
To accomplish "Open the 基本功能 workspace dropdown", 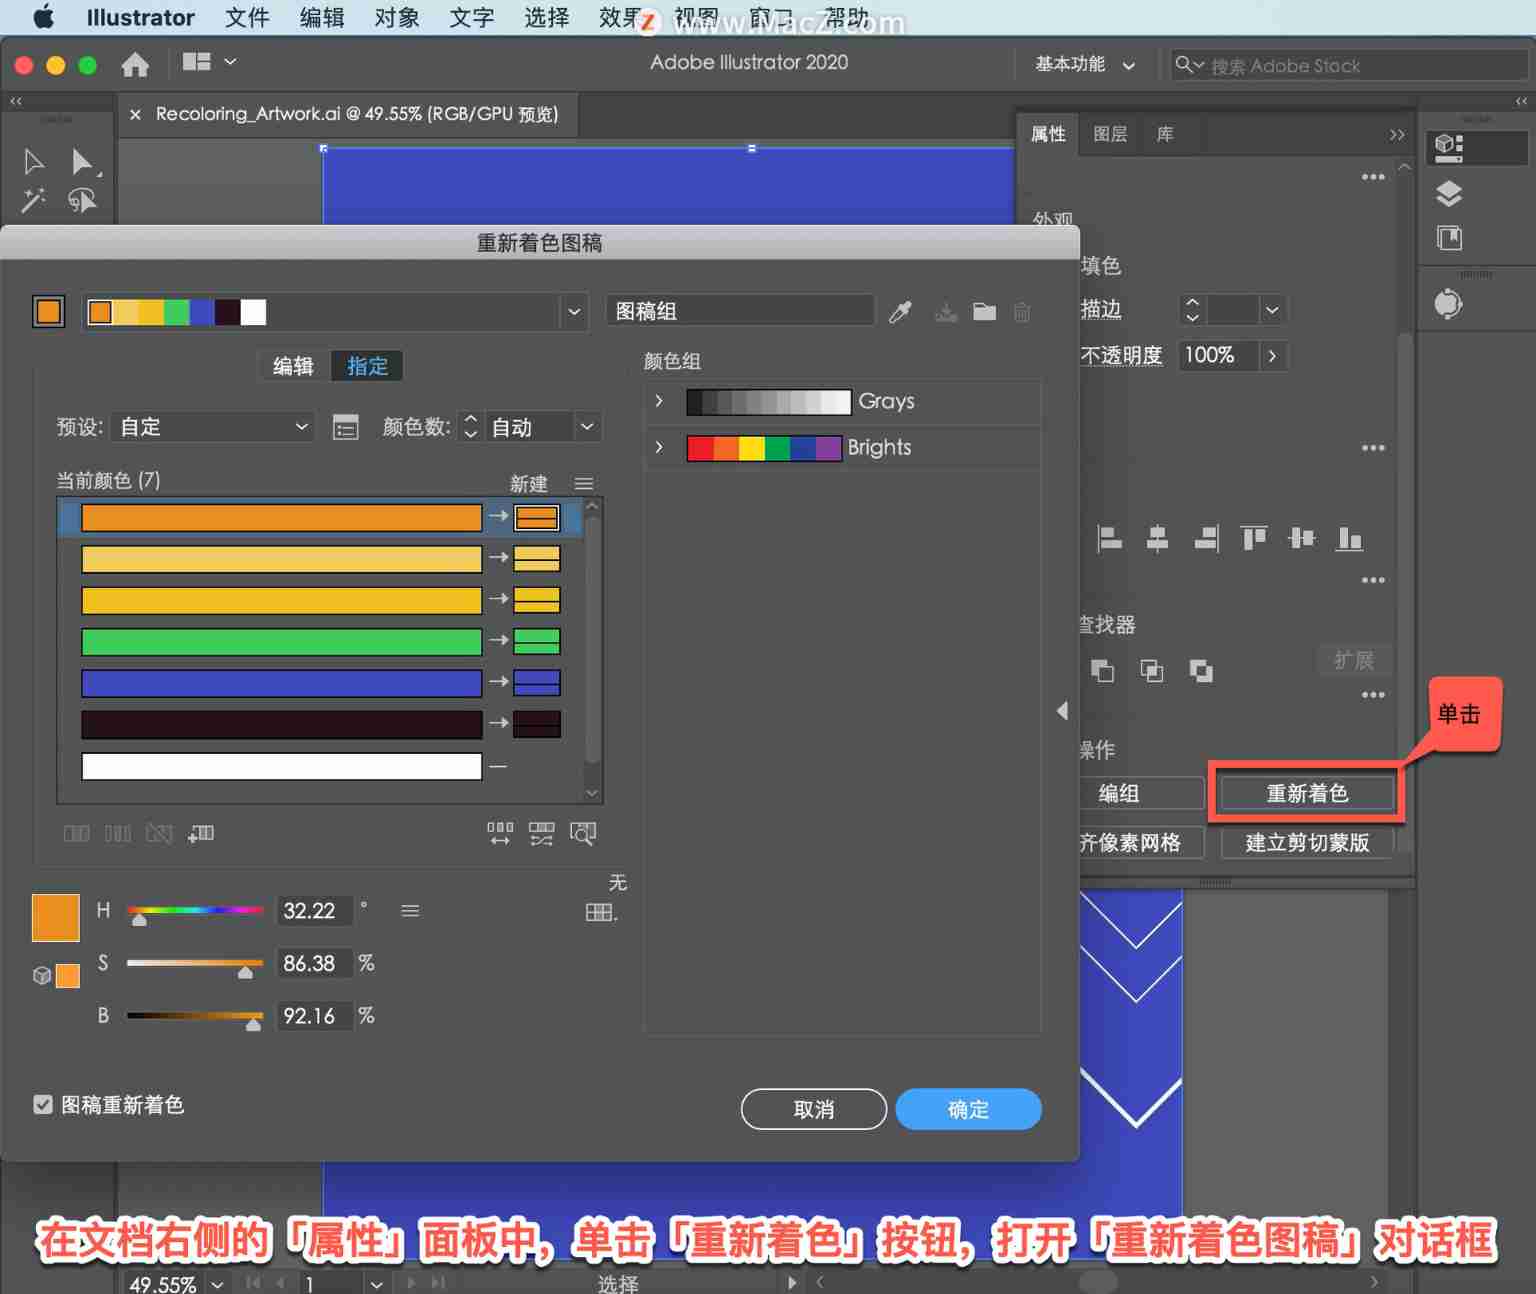I will click(1085, 64).
